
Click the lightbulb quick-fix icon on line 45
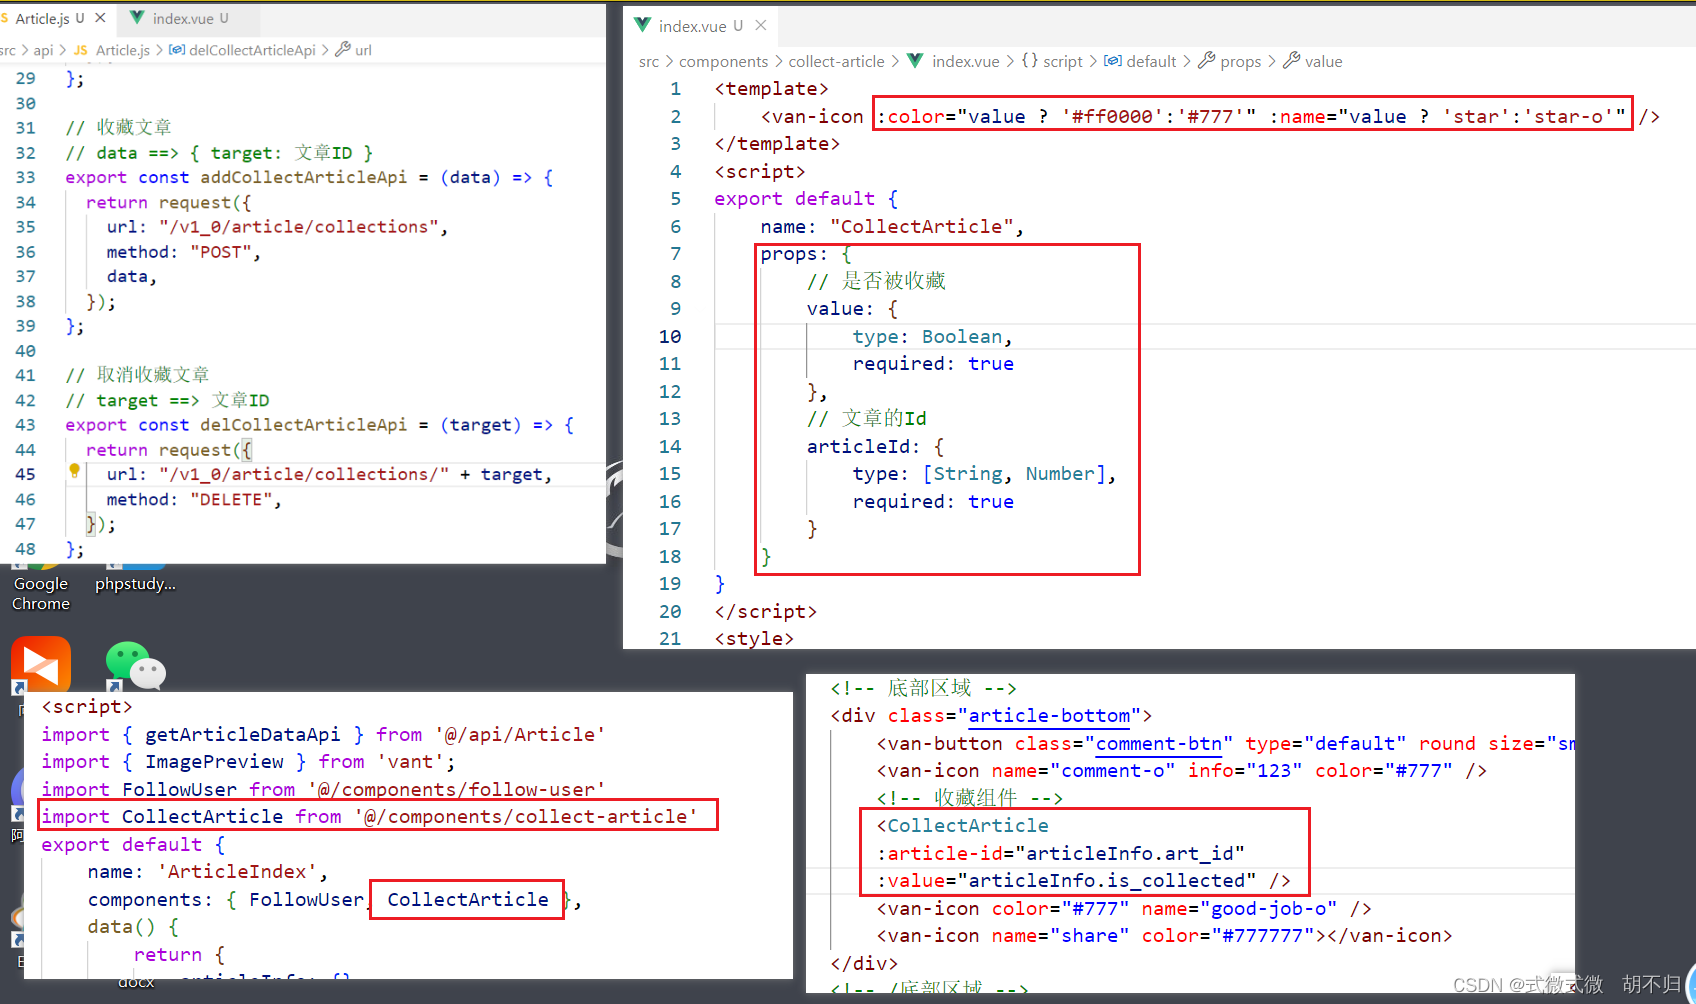click(74, 471)
